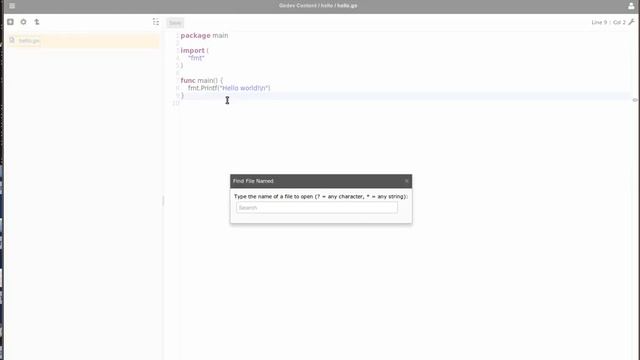
Task: Open editor settings wrench icon
Action: [632, 22]
